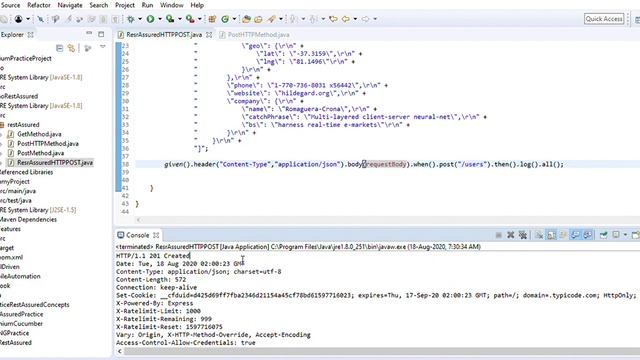
Task: Select PostMethod.java in Explorer tree
Action: pos(40,153)
